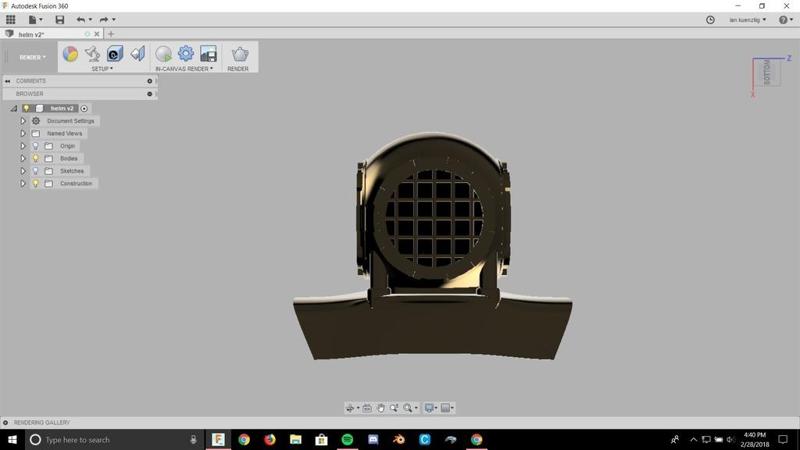Select the Bodies folder label

69,158
